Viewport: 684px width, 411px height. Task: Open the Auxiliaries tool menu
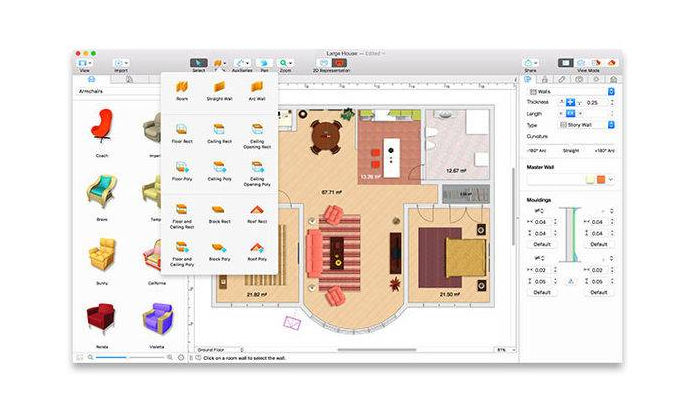coord(242,63)
